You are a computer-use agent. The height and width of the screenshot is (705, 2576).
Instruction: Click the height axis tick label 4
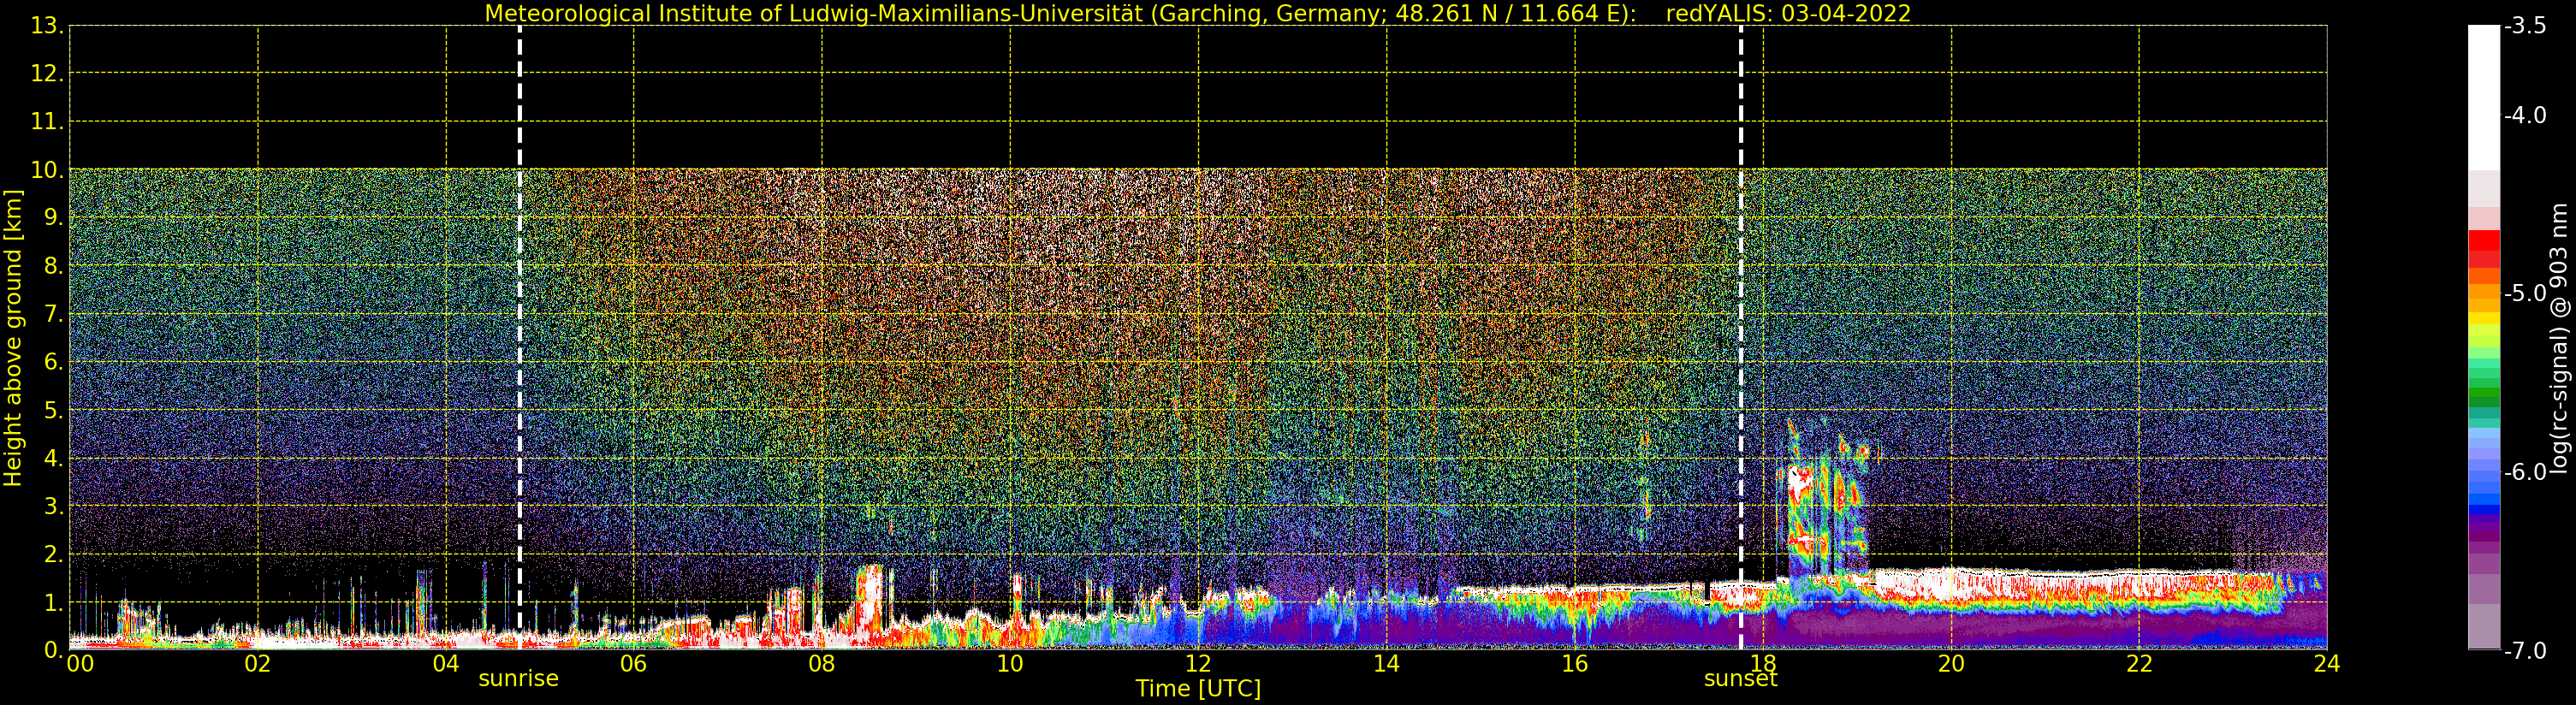(x=54, y=458)
